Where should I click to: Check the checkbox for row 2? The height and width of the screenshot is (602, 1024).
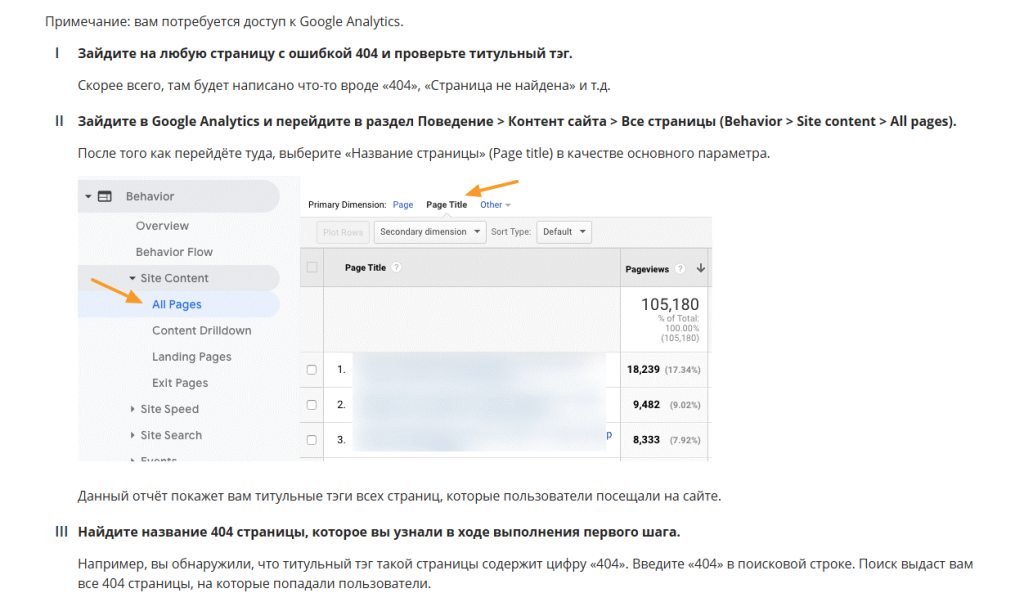(312, 404)
